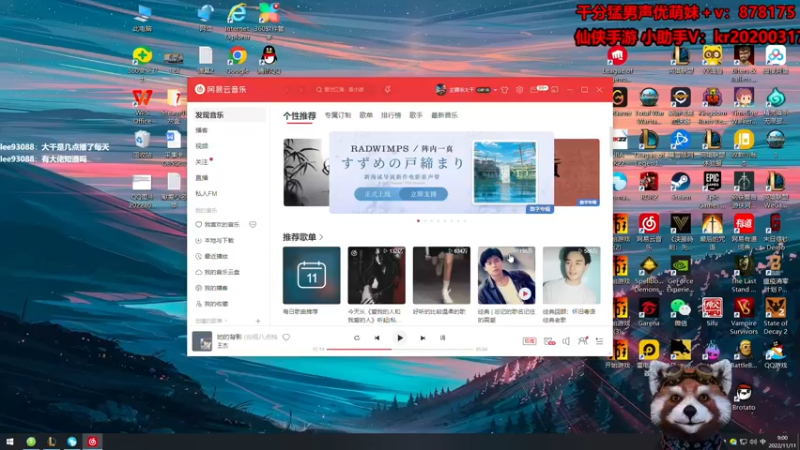Image resolution: width=800 pixels, height=450 pixels.
Task: Select 发现音乐 in the sidebar
Action: [229, 115]
